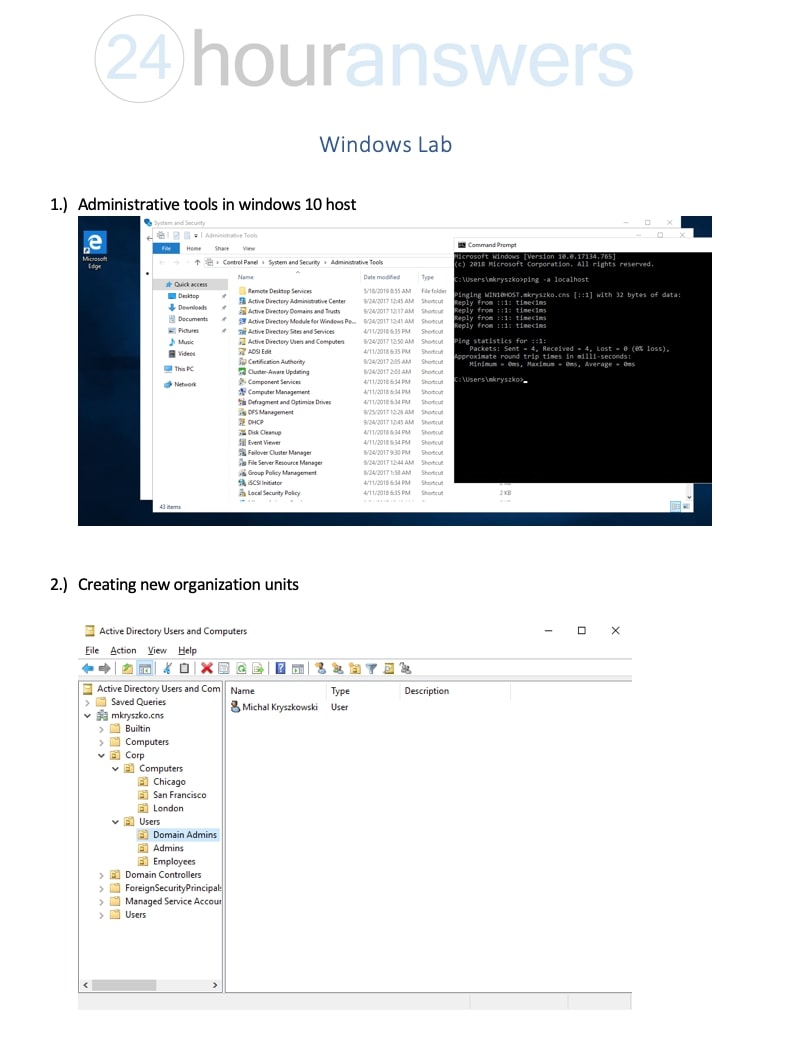The image size is (786, 1048).
Task: Click the red Delete icon in toolbar
Action: coord(206,669)
